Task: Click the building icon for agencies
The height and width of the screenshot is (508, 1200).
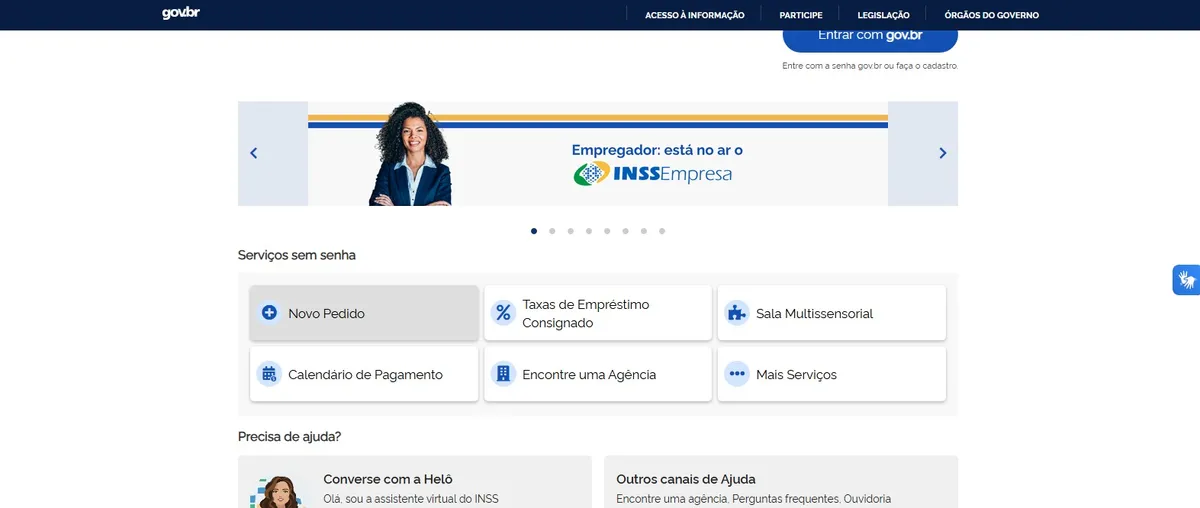Action: tap(503, 374)
